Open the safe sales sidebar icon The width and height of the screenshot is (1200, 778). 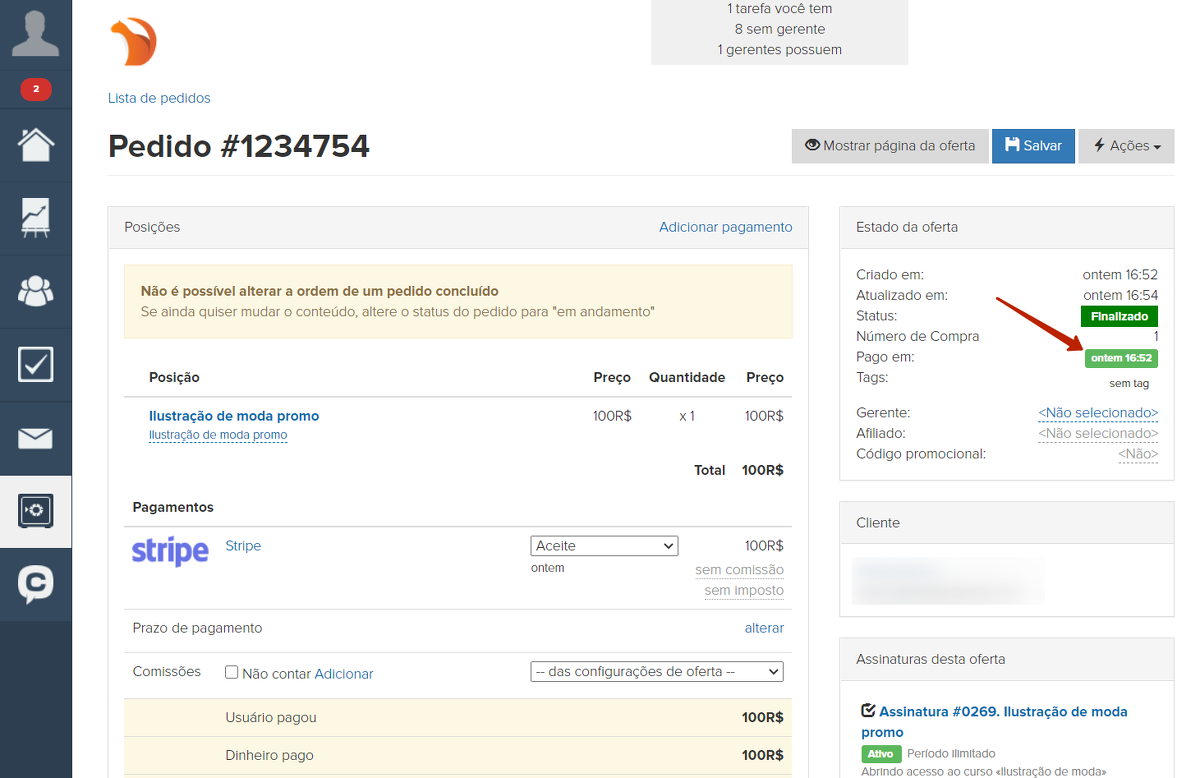pyautogui.click(x=36, y=511)
